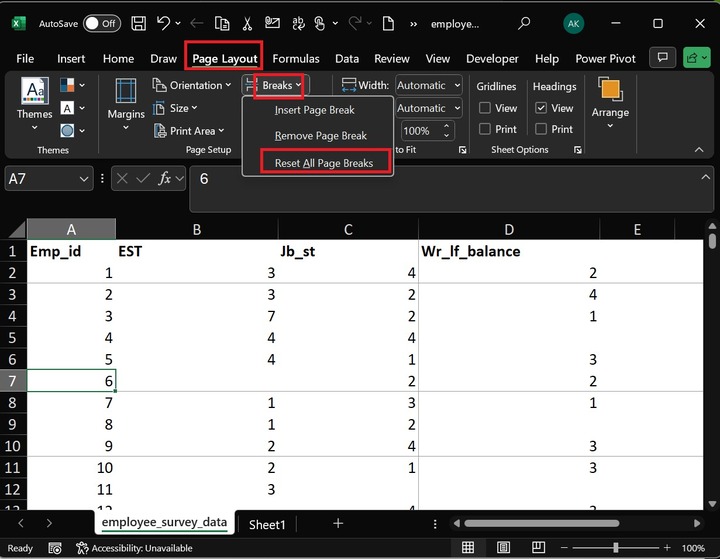Screen dimensions: 720x559
Task: Expand the Name Box dropdown arrow
Action: click(84, 179)
